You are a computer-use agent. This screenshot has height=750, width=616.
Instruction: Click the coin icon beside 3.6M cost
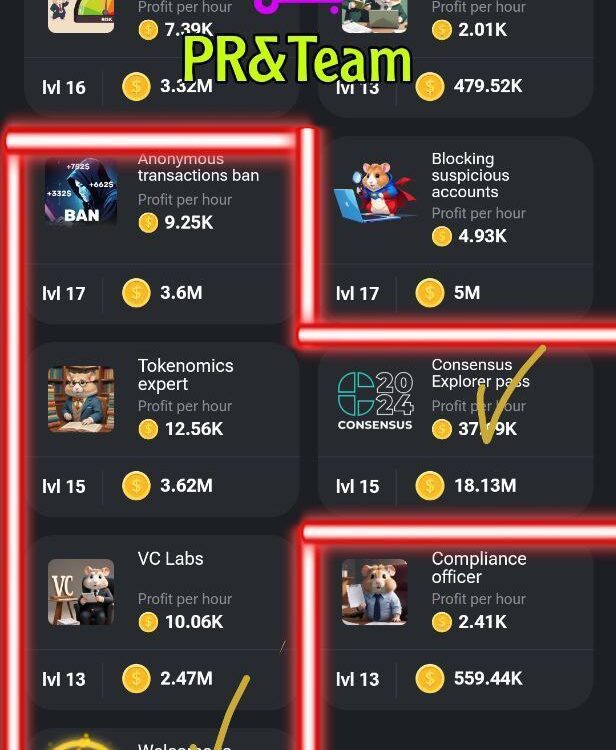coord(136,293)
